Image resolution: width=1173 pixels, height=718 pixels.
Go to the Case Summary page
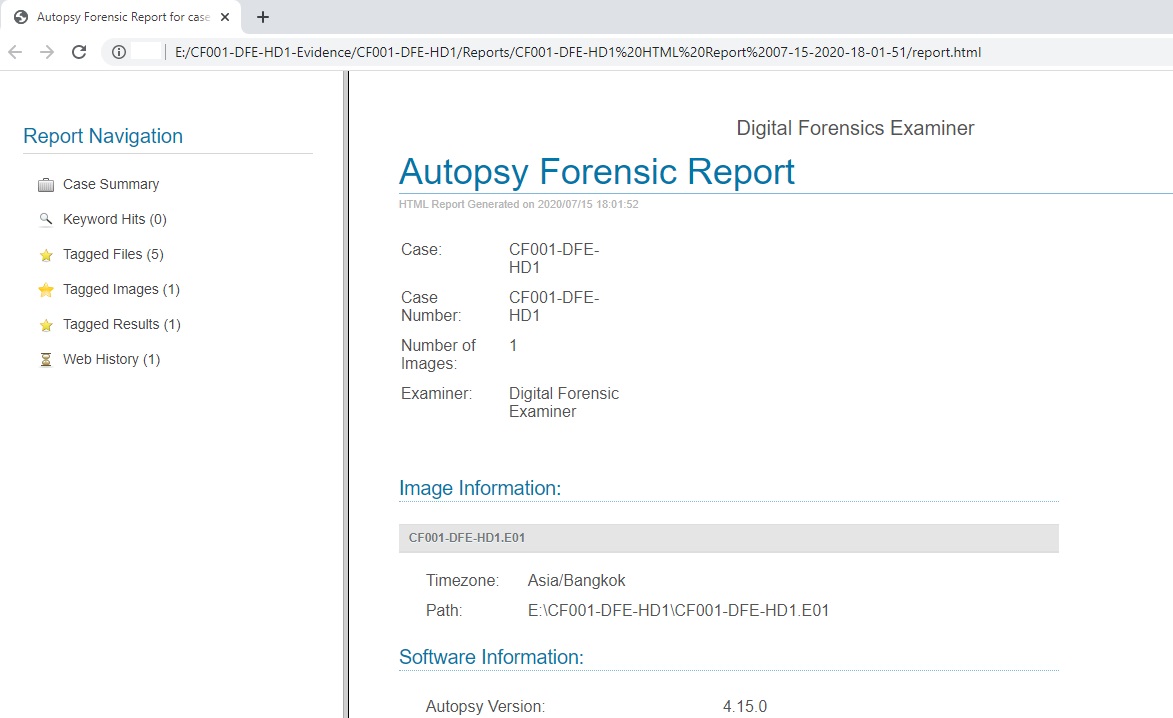tap(111, 184)
